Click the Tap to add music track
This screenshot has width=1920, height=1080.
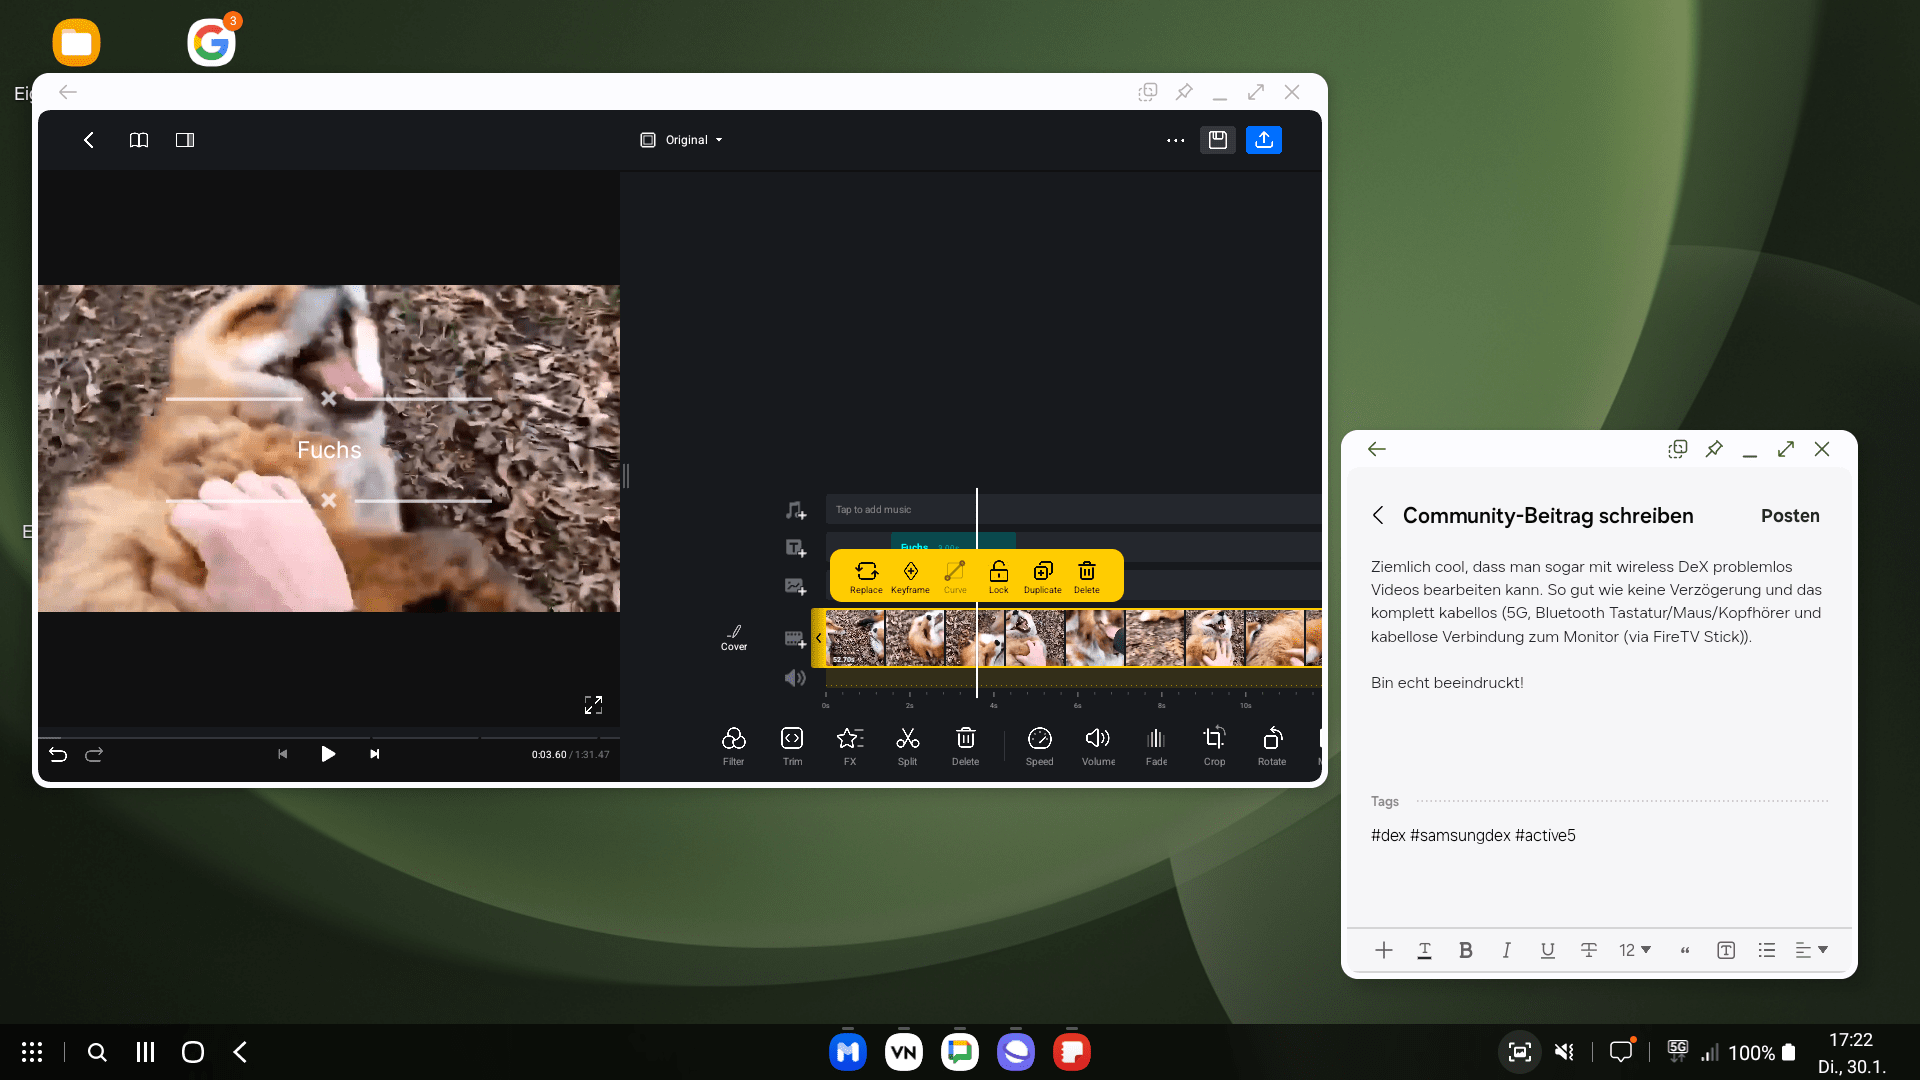pos(1073,509)
